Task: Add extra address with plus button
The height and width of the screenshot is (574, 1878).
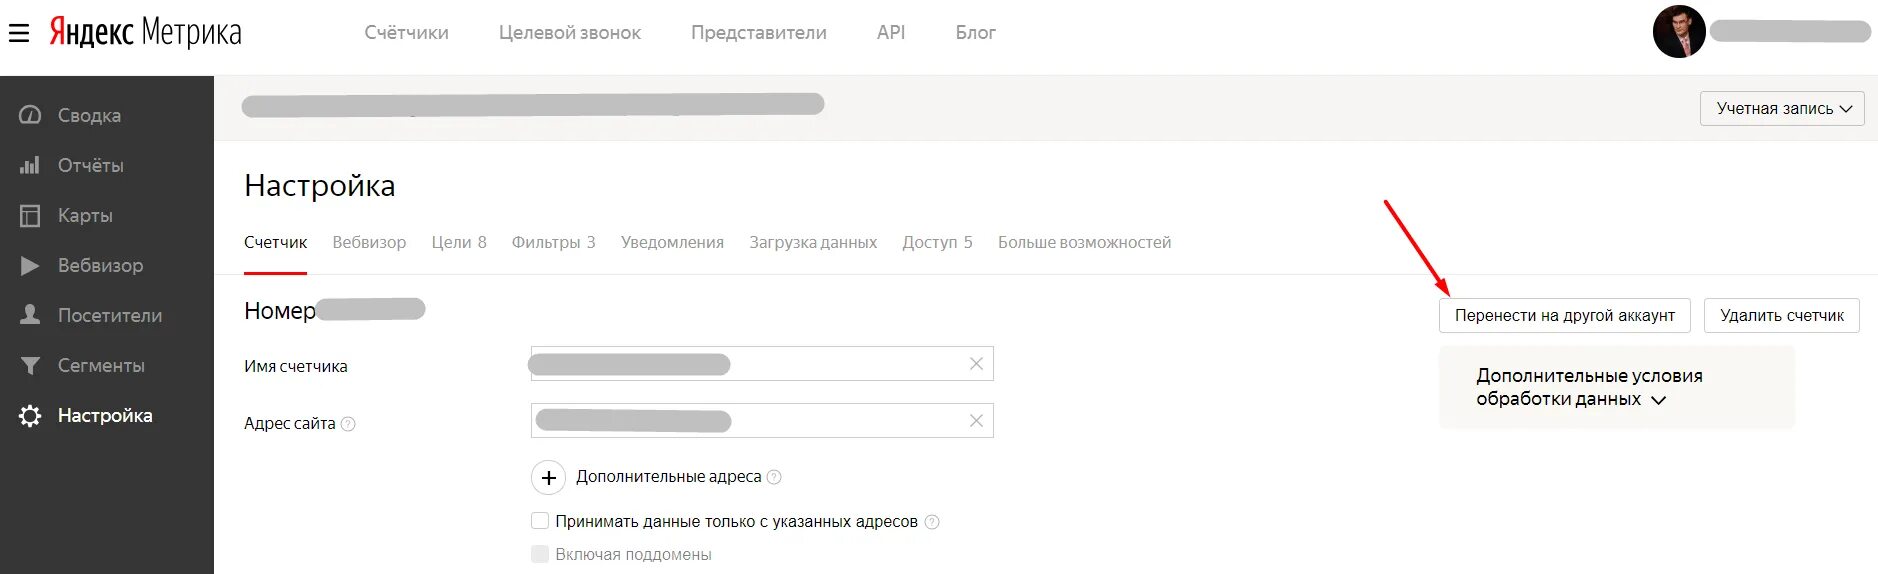Action: pos(548,478)
